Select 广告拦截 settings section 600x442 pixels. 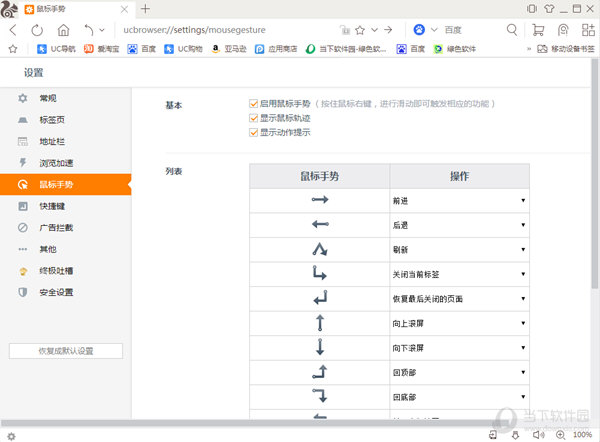(65, 228)
